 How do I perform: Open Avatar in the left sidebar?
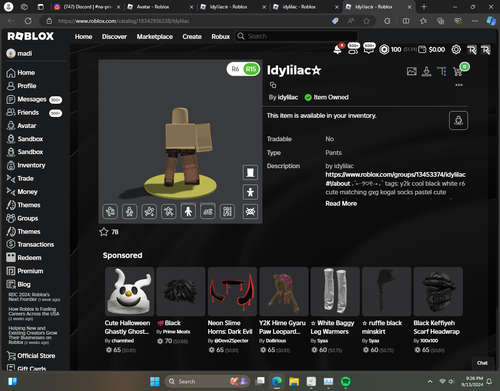pyautogui.click(x=22, y=126)
